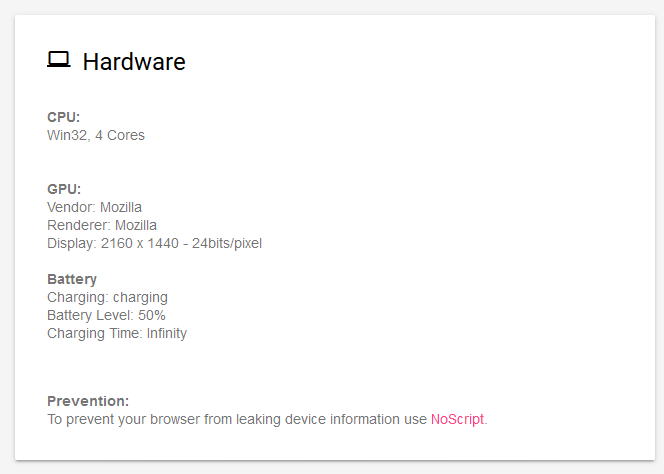Open the NoScript link

point(457,419)
